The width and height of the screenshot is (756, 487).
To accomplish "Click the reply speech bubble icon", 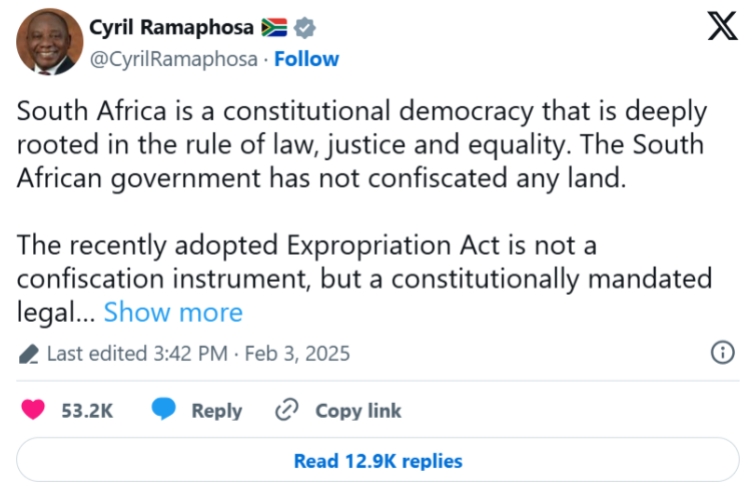I will coord(164,410).
